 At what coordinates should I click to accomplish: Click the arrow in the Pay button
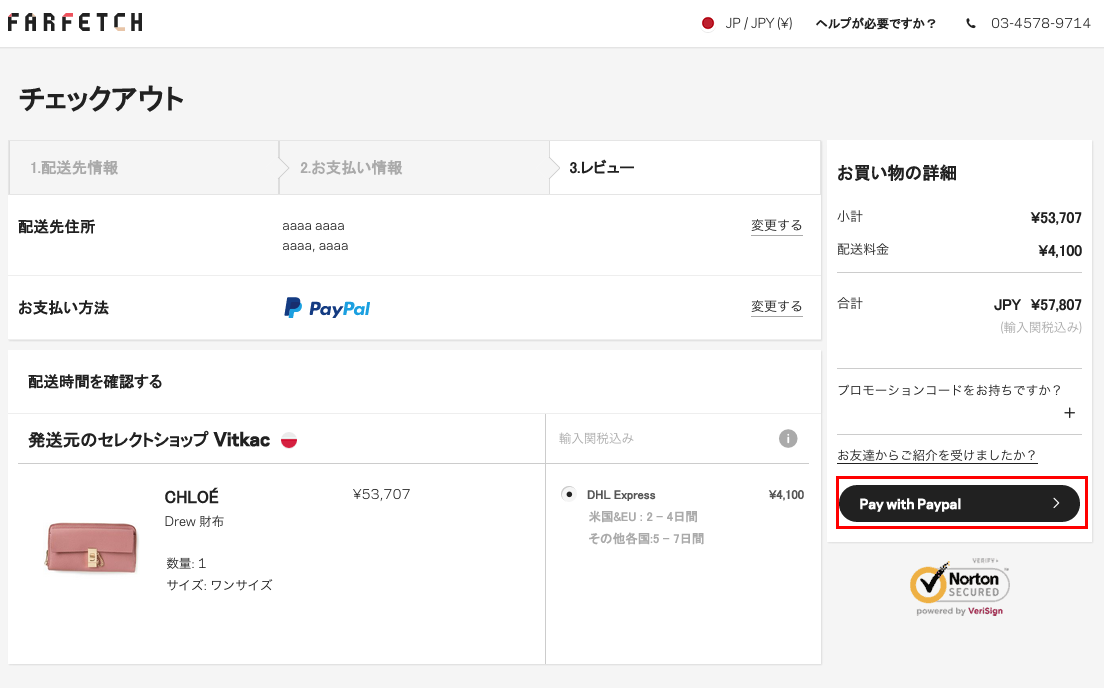[1055, 503]
